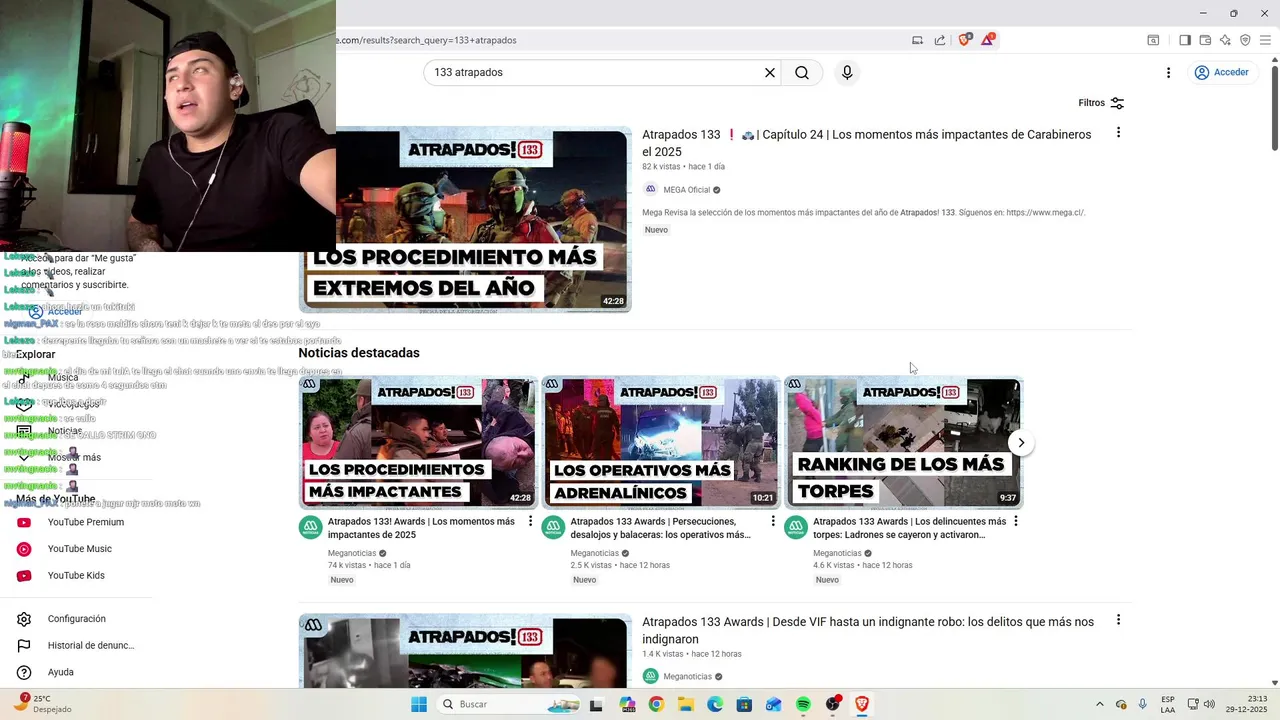Open Historial de denuncias in sidebar
This screenshot has height=720, width=1280.
[76, 646]
